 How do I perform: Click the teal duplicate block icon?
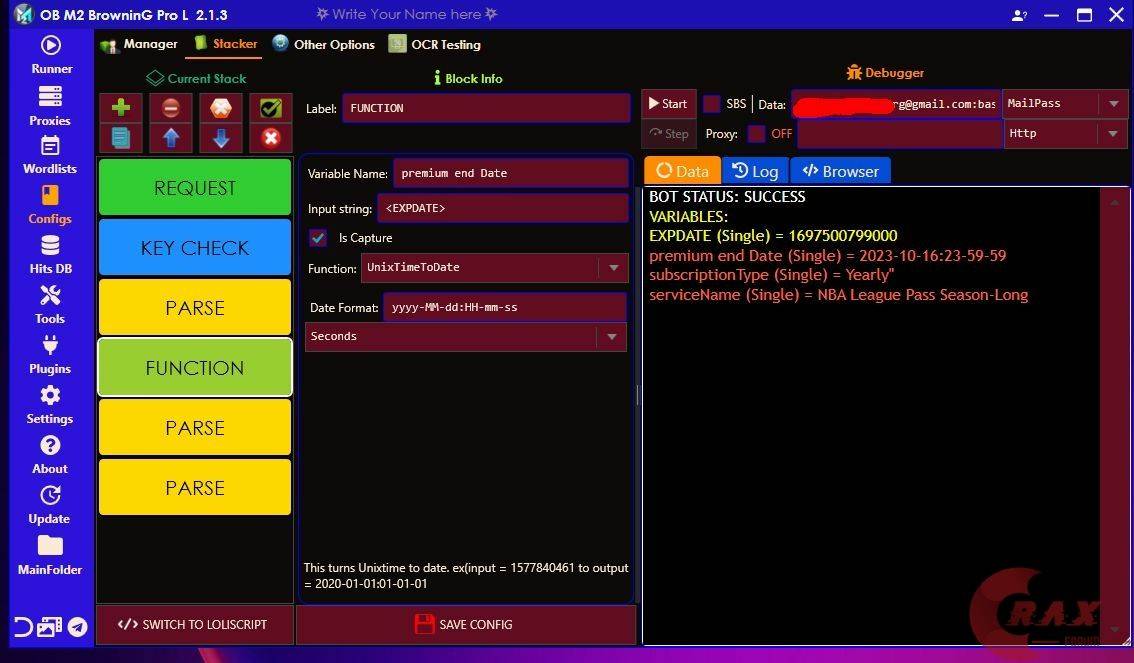click(121, 137)
